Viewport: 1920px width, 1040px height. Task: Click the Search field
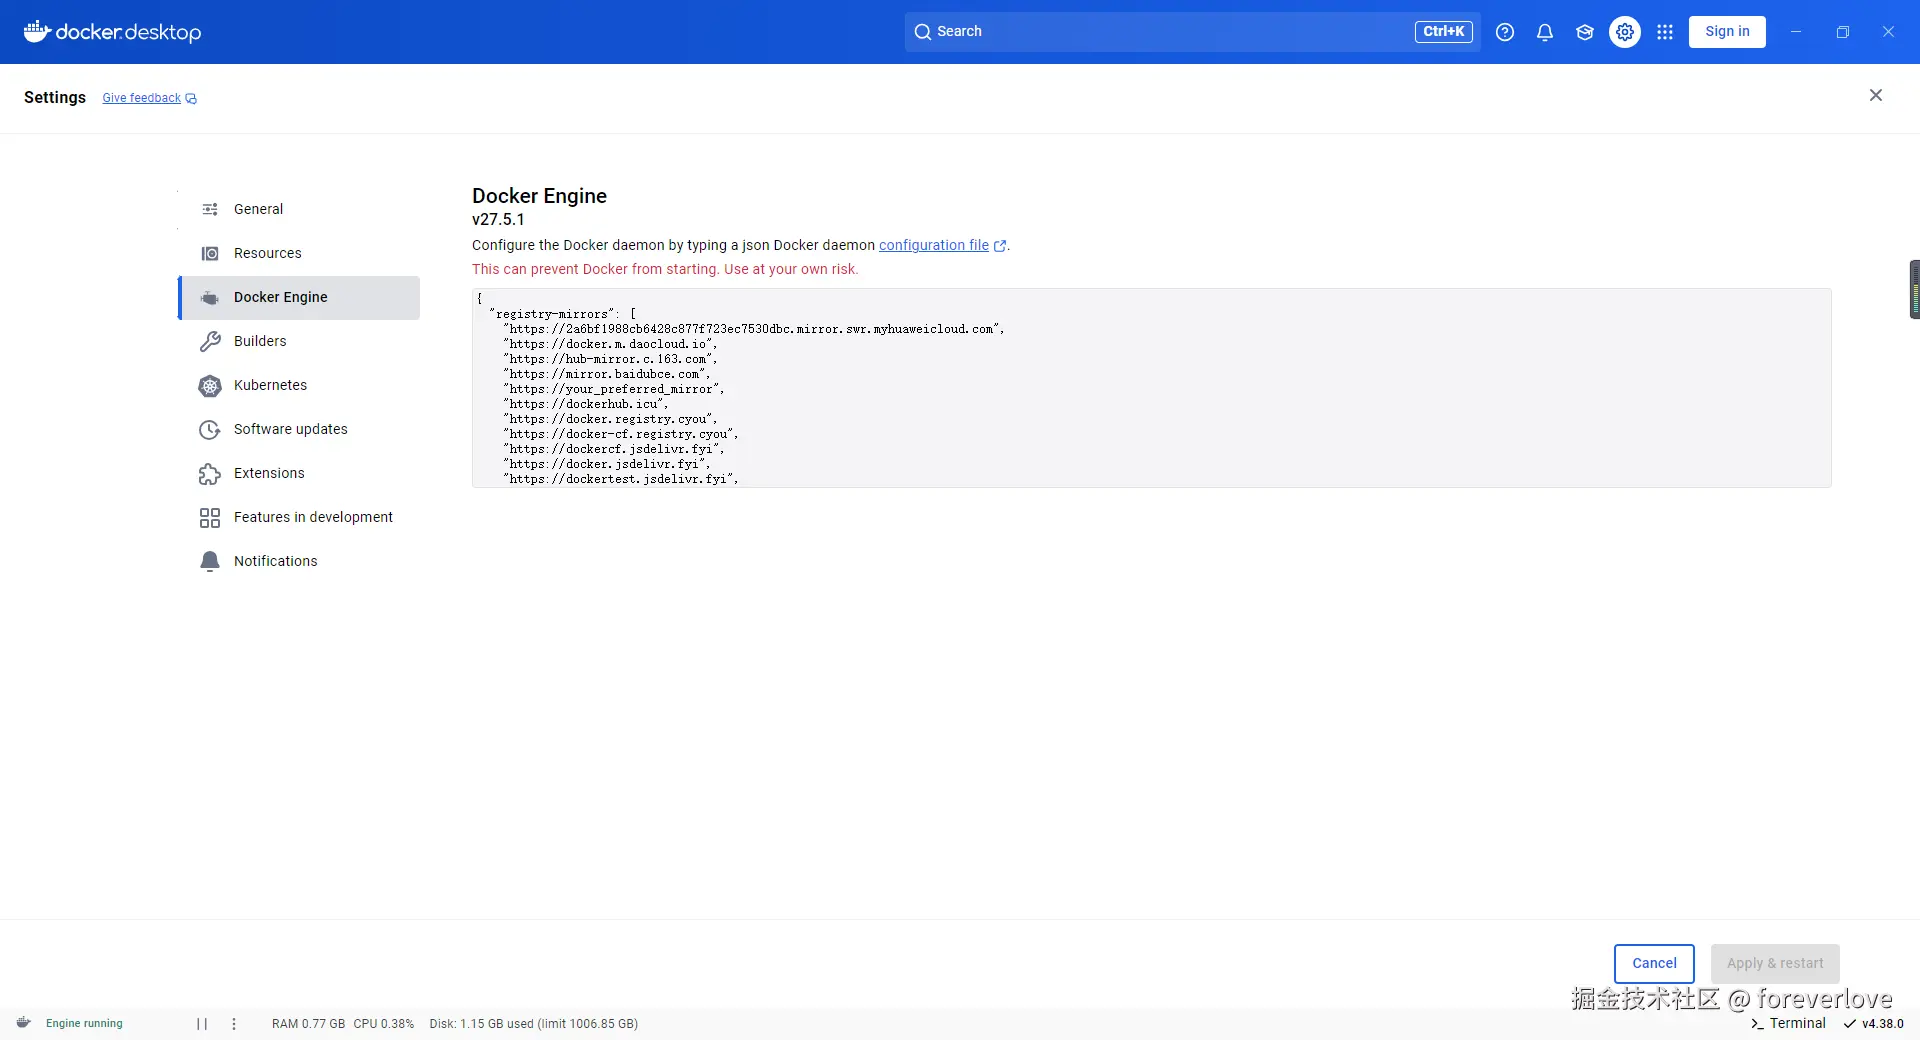1192,32
